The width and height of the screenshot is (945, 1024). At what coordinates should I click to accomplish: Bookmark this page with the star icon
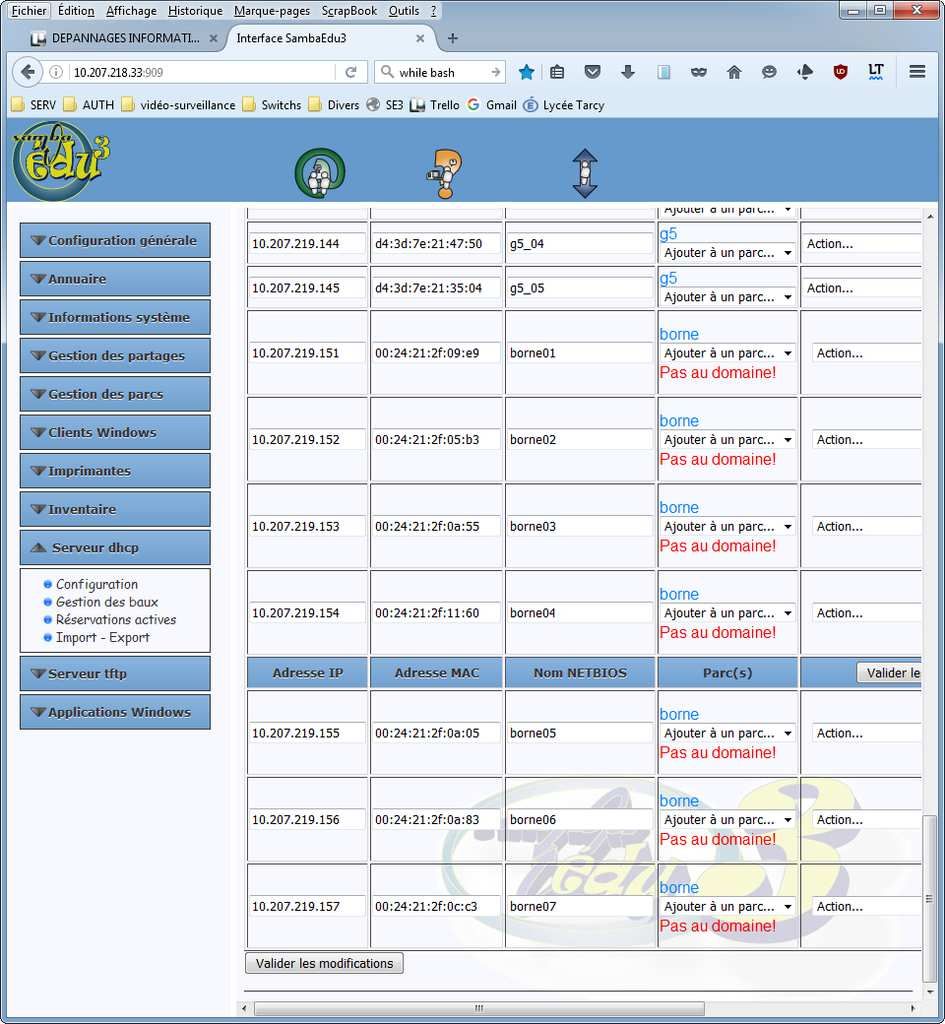click(x=526, y=72)
